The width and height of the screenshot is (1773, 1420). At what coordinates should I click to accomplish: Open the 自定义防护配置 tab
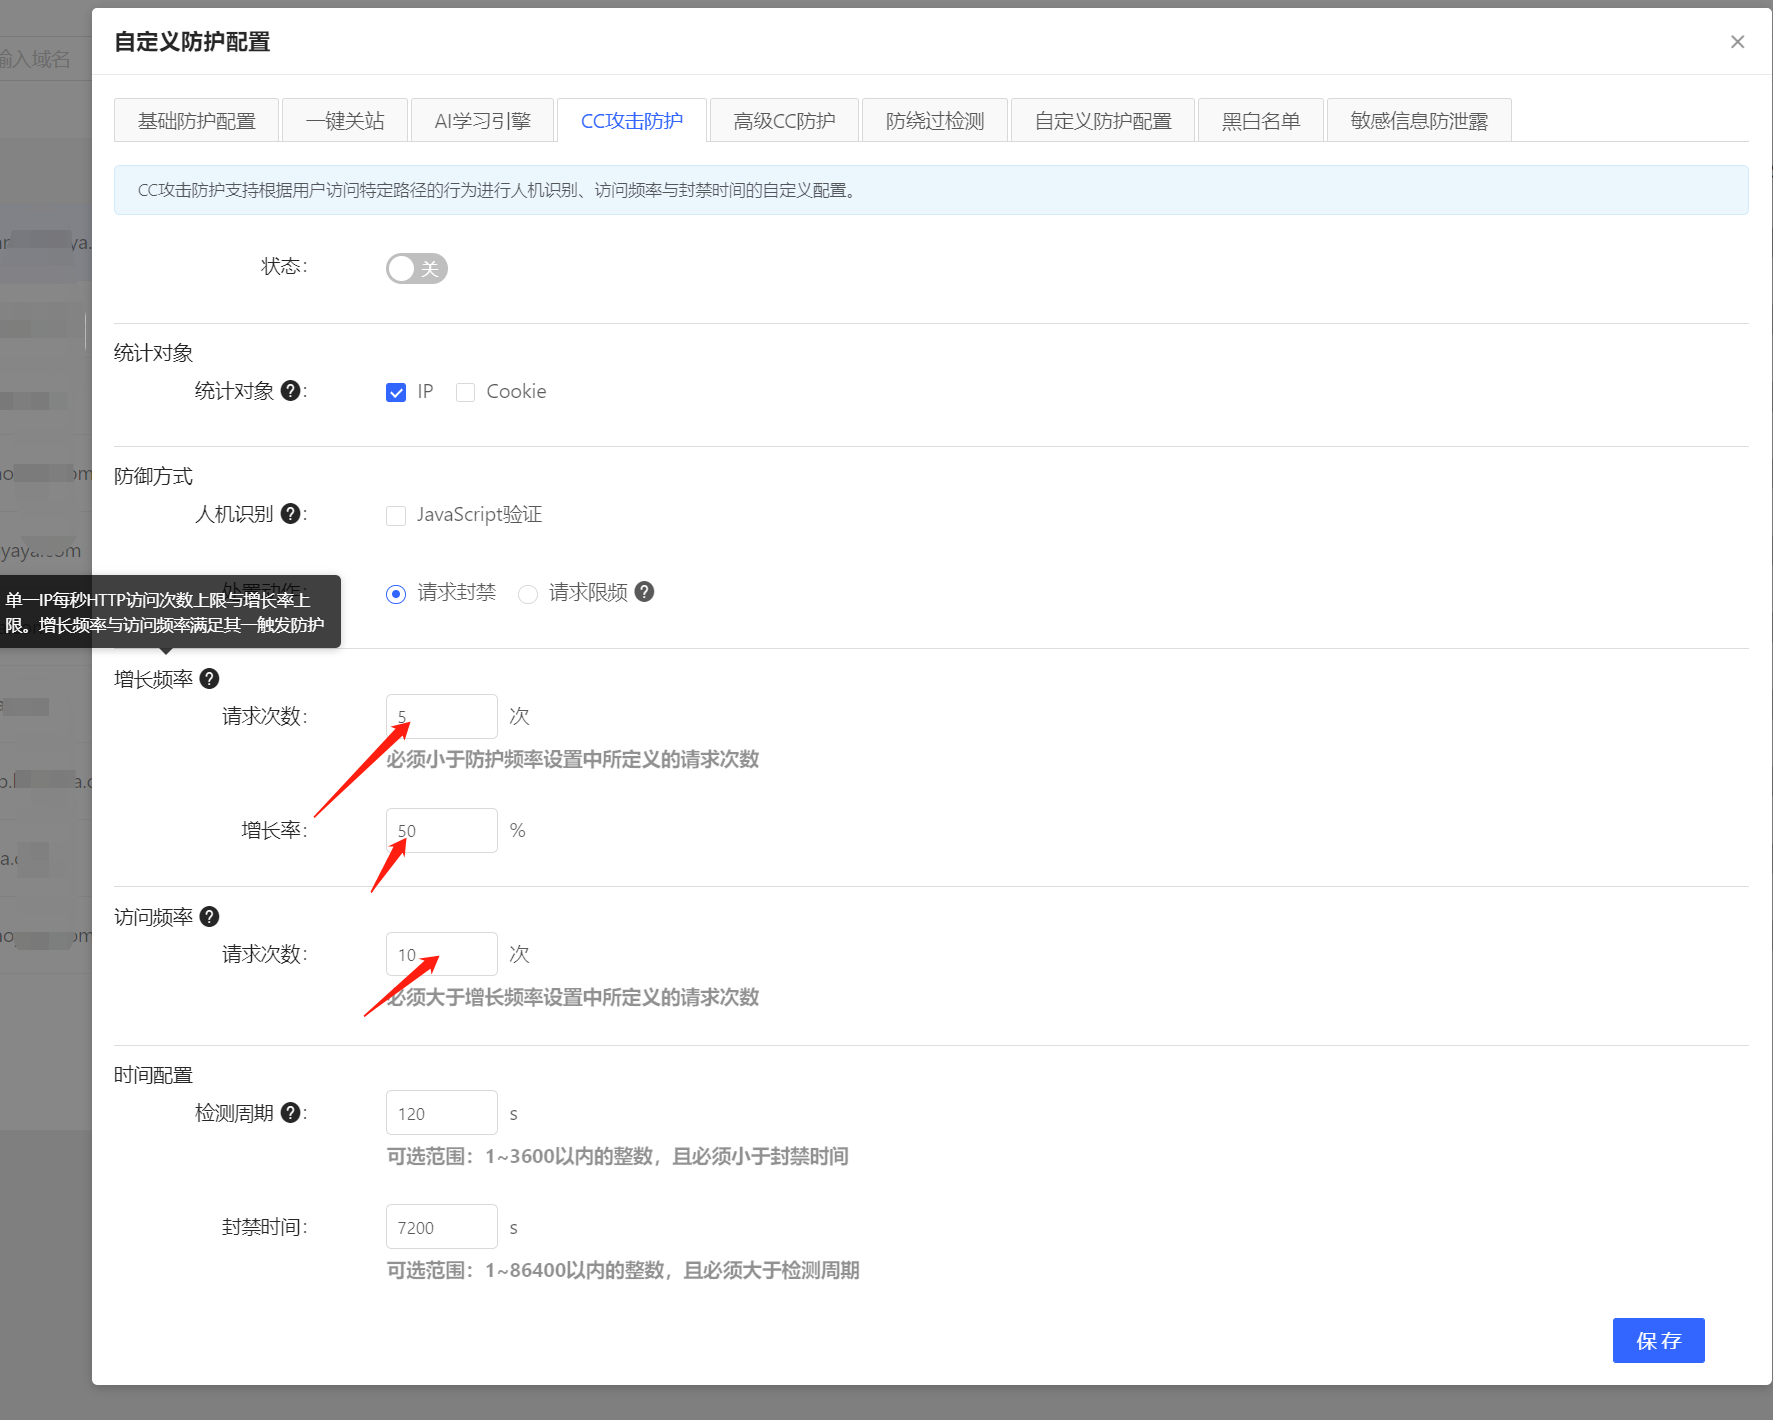(1103, 121)
